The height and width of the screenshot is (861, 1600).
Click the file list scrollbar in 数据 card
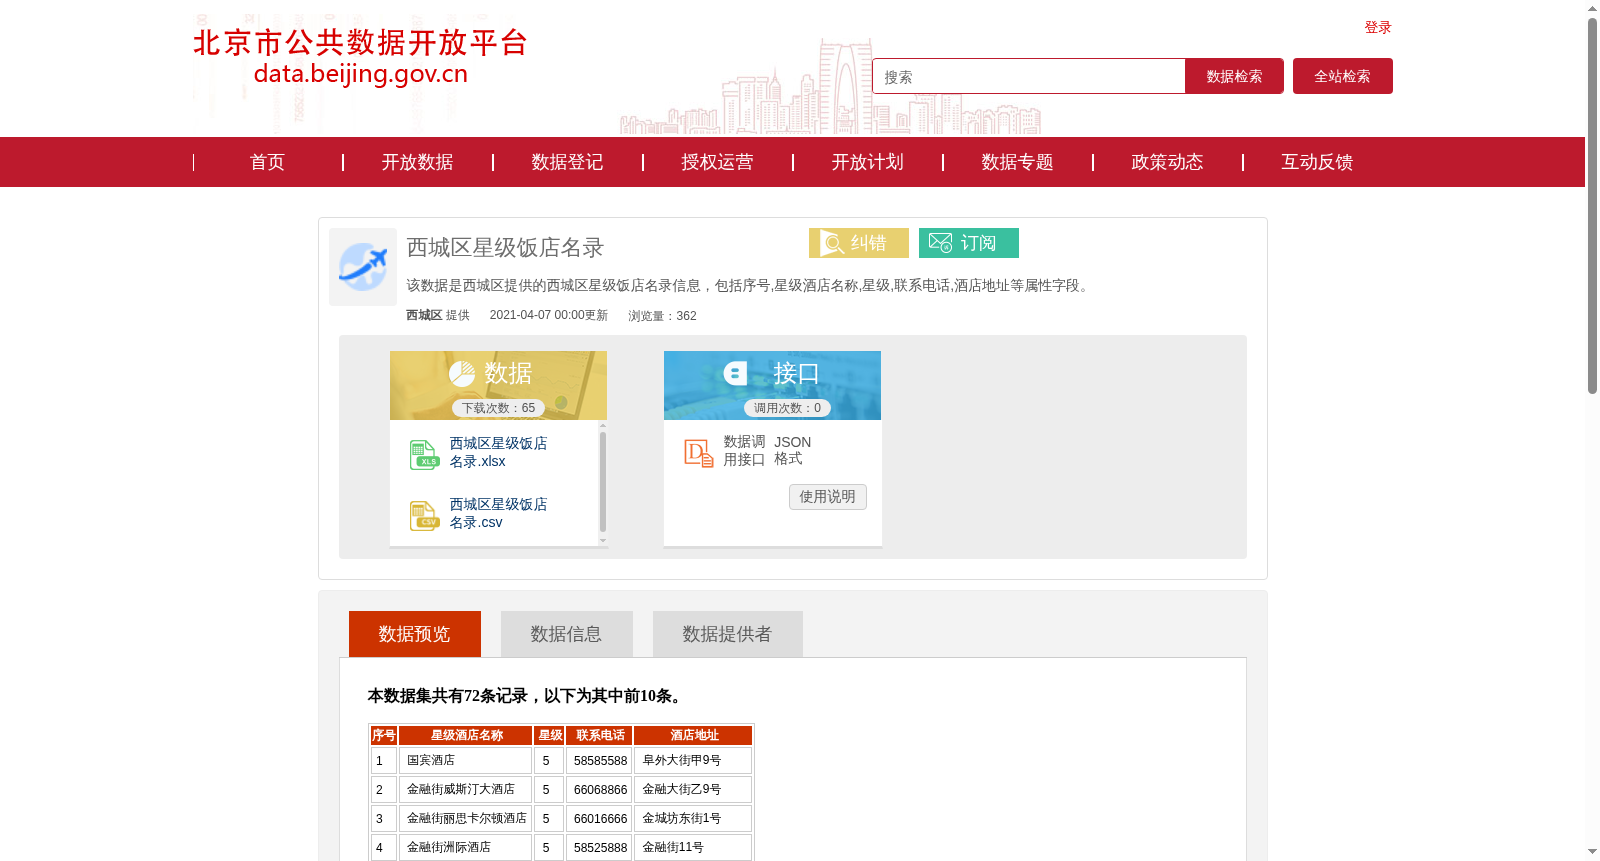(603, 482)
